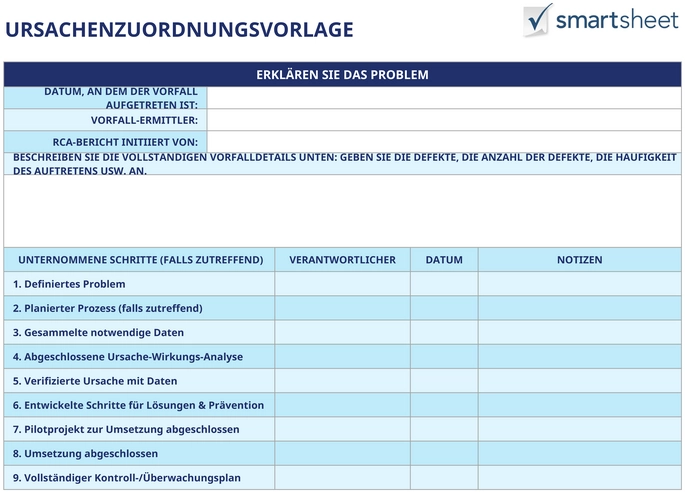The height and width of the screenshot is (492, 685).
Task: Click Notizen cell for Pilotprojekt row
Action: (x=580, y=429)
